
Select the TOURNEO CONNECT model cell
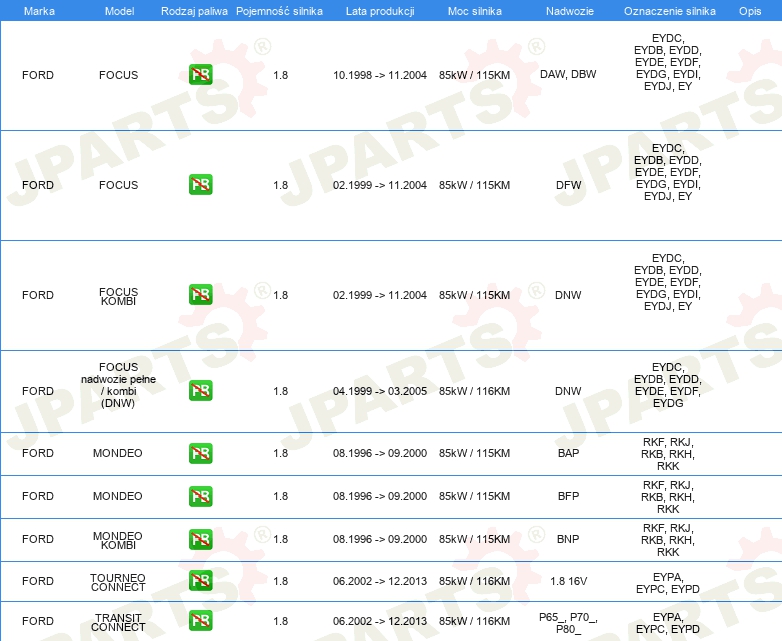(x=118, y=582)
